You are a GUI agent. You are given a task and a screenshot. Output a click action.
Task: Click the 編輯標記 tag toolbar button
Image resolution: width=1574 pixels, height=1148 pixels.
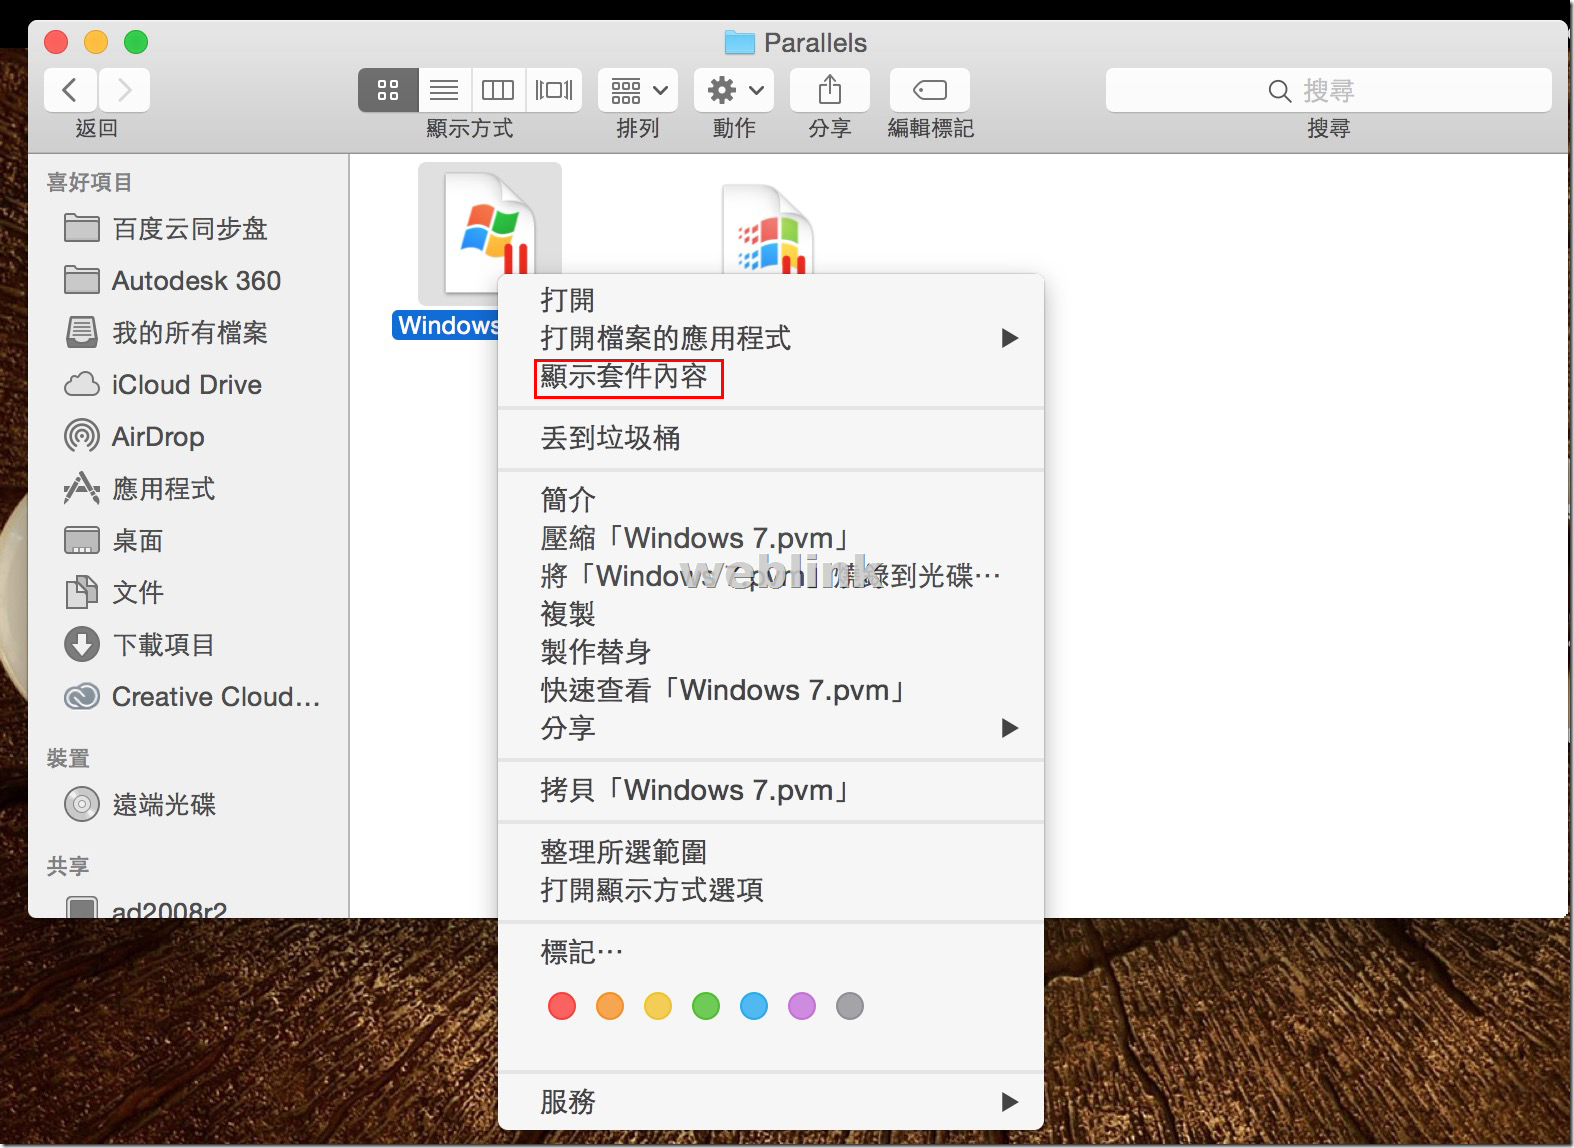[930, 90]
